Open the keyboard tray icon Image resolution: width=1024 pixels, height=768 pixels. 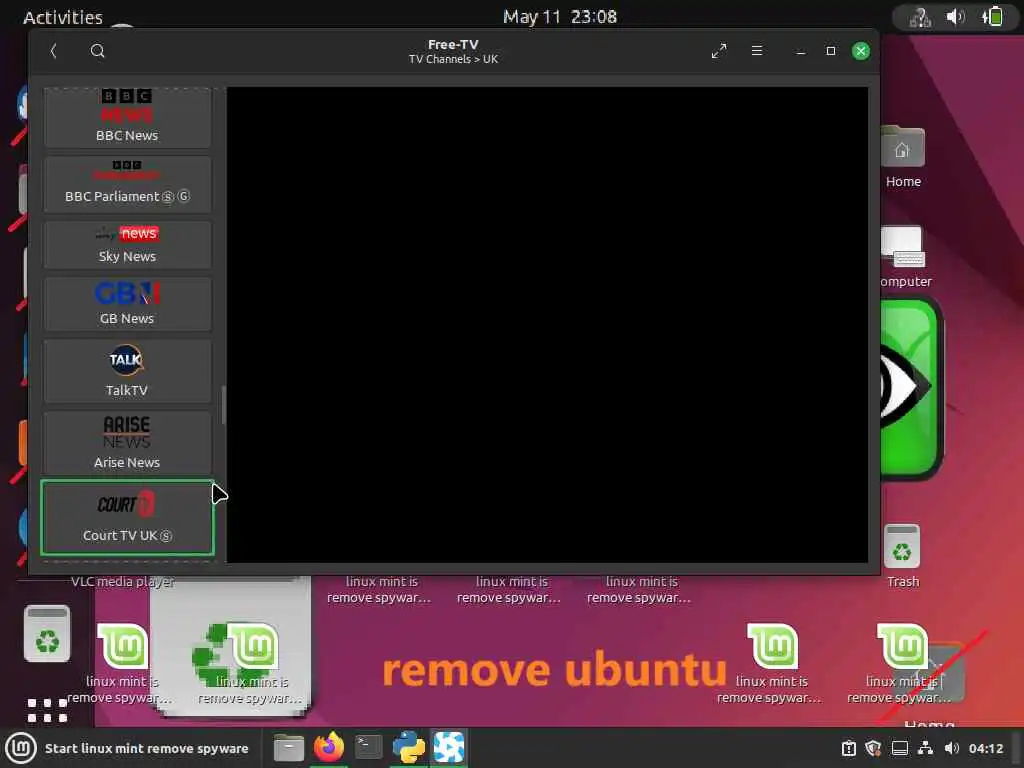click(x=900, y=748)
